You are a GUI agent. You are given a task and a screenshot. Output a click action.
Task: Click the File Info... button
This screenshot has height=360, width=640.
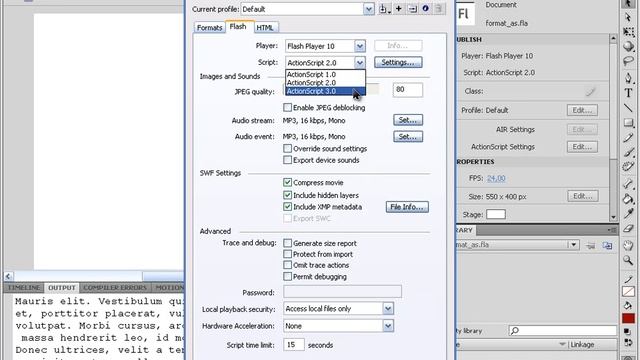407,207
